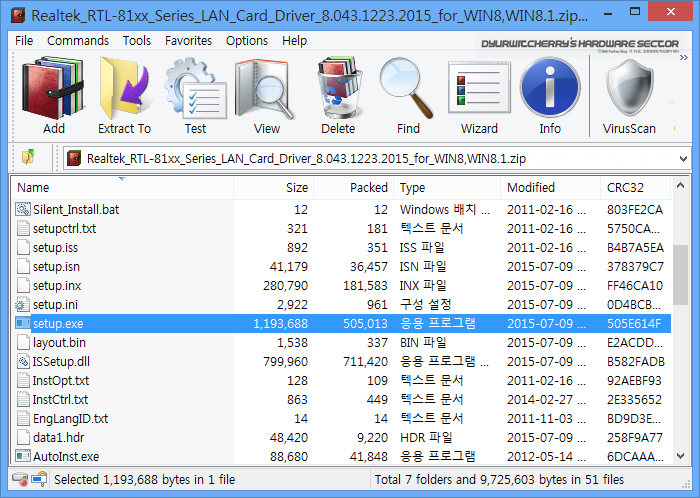Image resolution: width=700 pixels, height=498 pixels.
Task: Click file name InstCtrl.txt
Action: click(x=60, y=399)
